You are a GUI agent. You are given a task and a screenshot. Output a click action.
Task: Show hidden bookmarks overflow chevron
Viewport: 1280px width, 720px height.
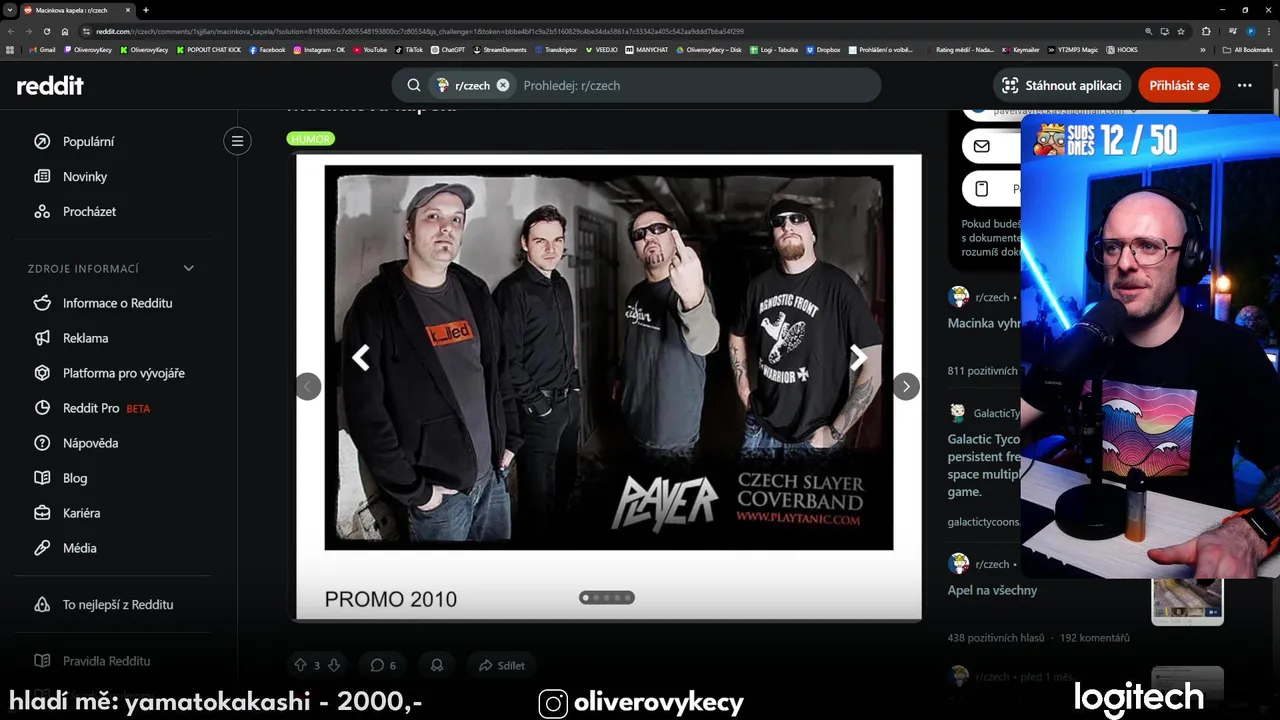1203,49
